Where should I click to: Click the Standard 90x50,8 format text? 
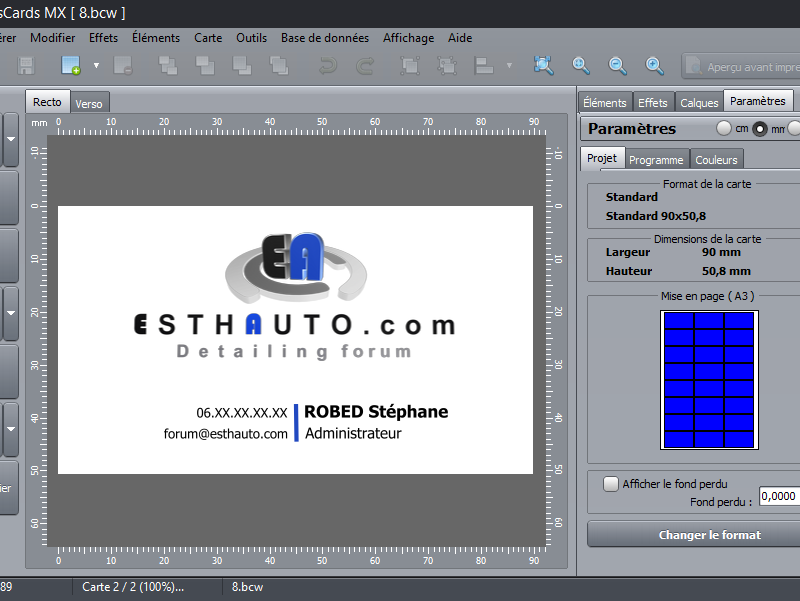tap(656, 216)
